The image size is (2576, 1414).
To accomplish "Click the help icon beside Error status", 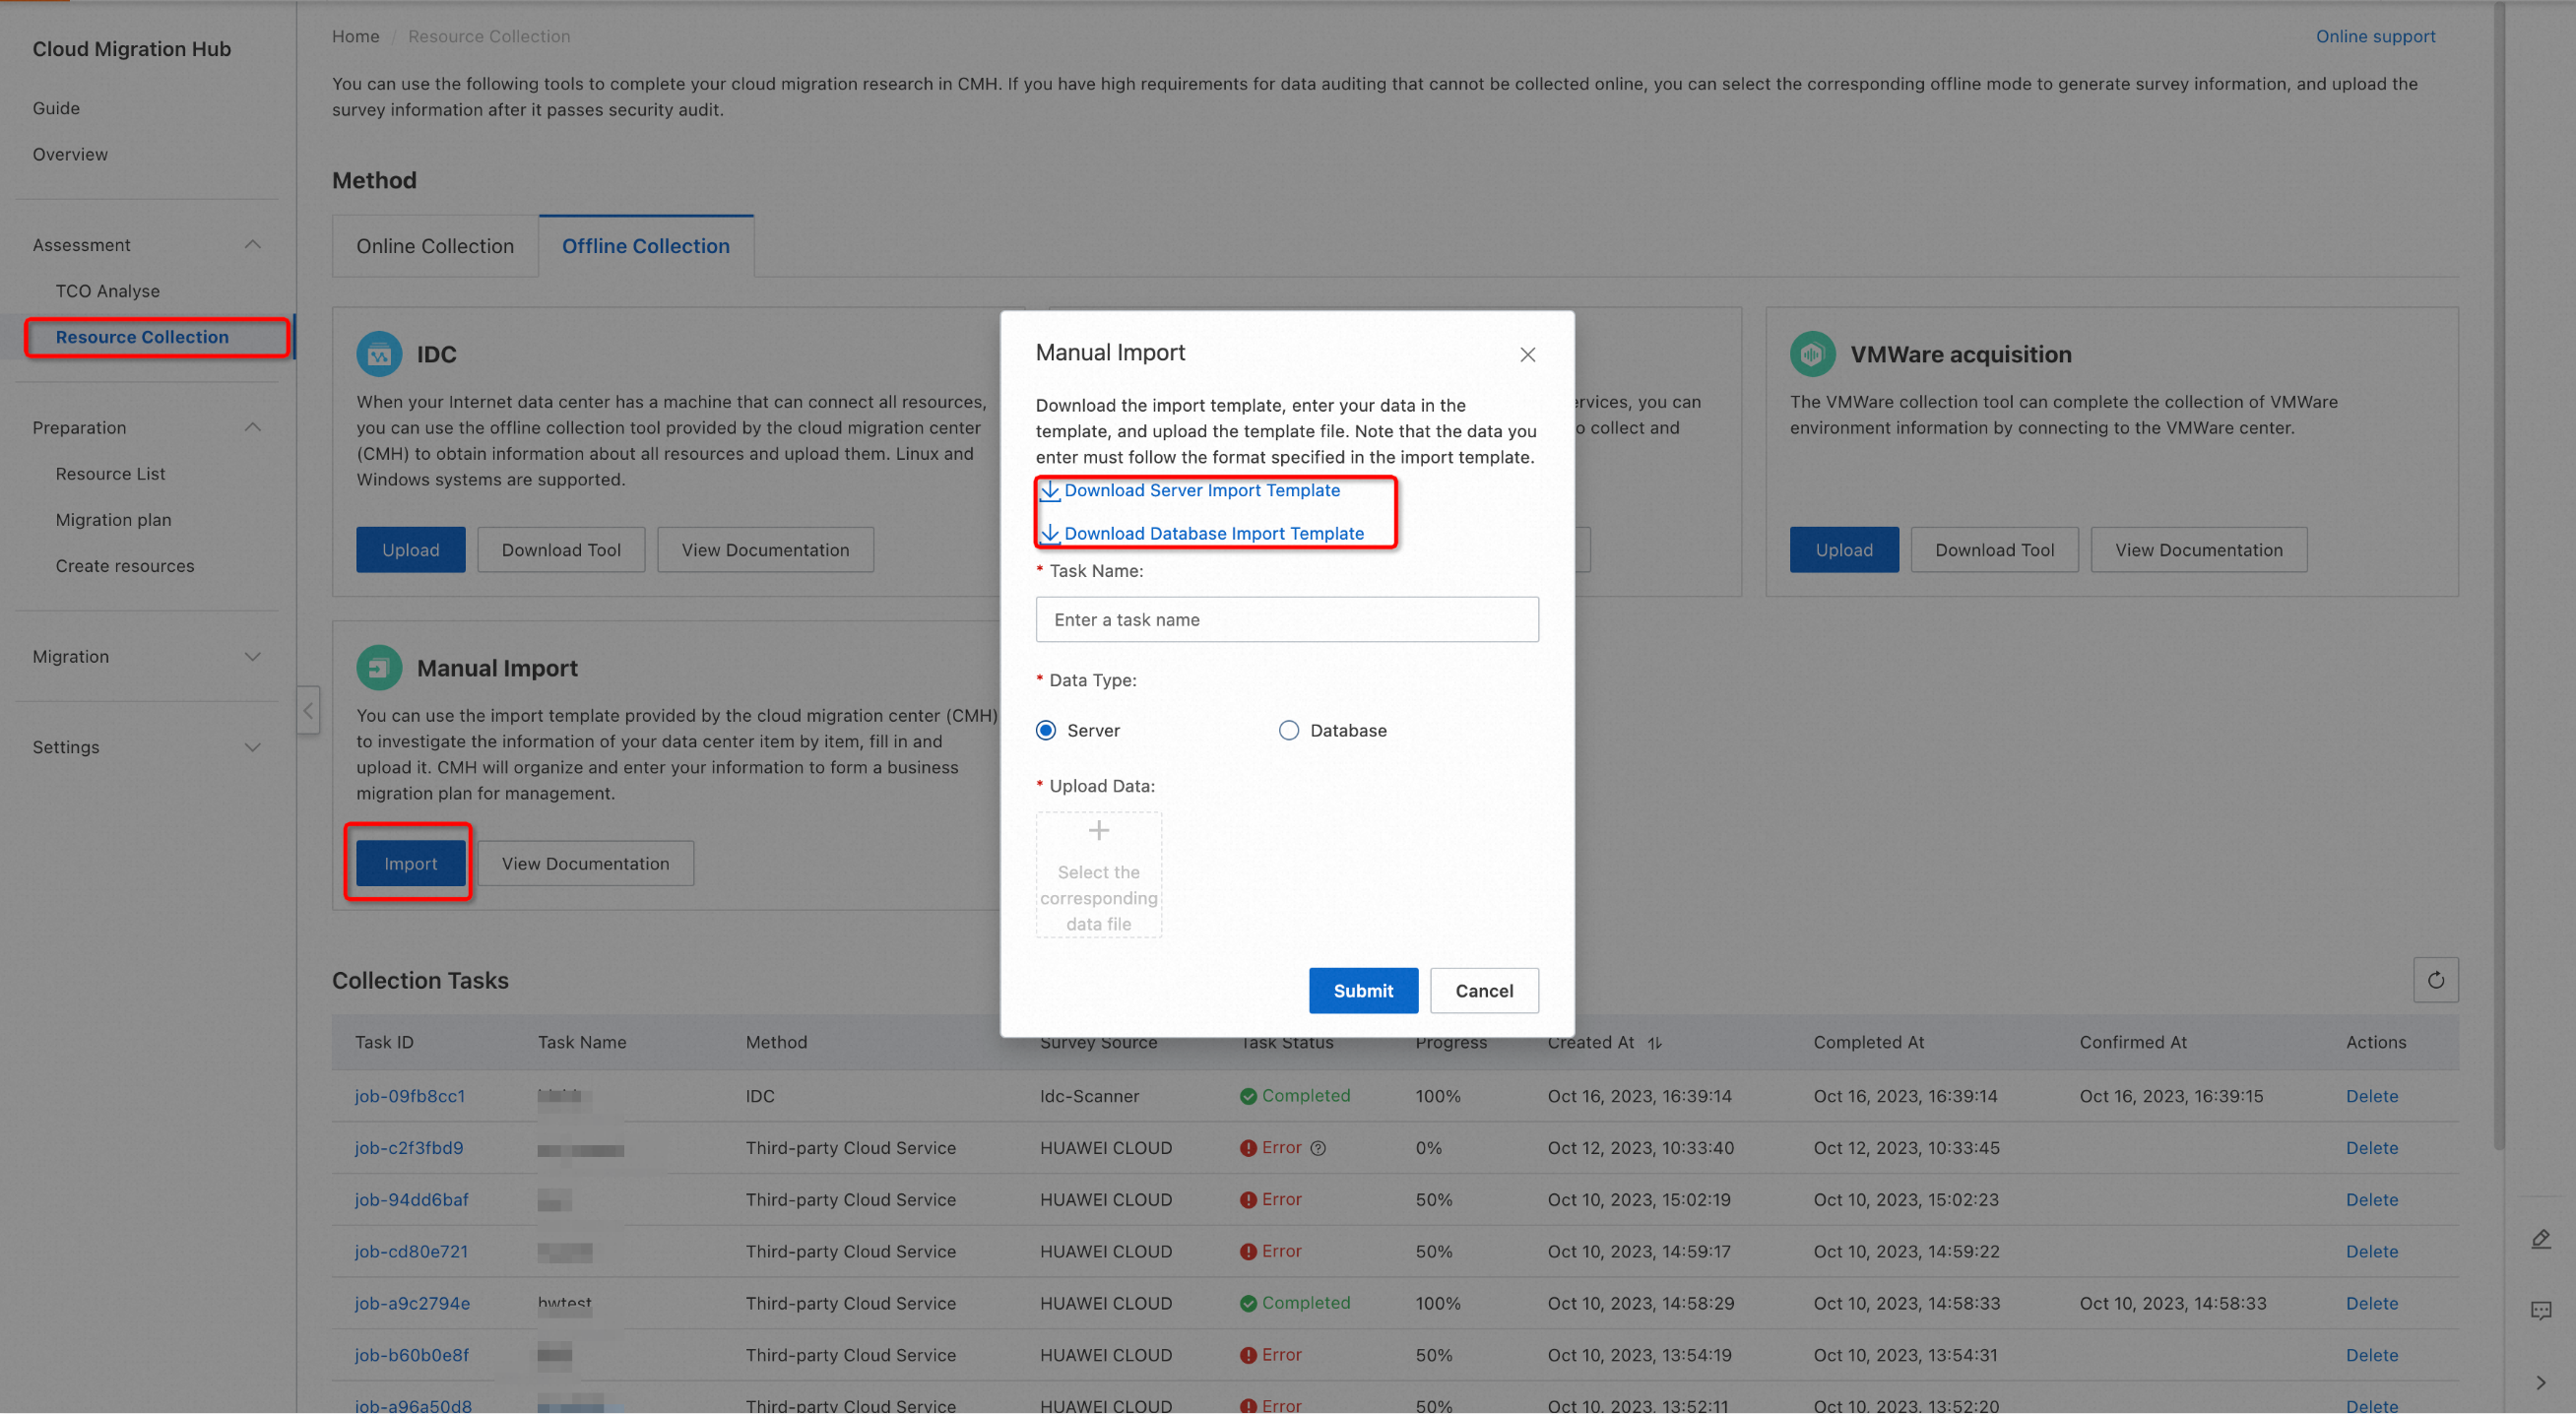I will 1318,1148.
